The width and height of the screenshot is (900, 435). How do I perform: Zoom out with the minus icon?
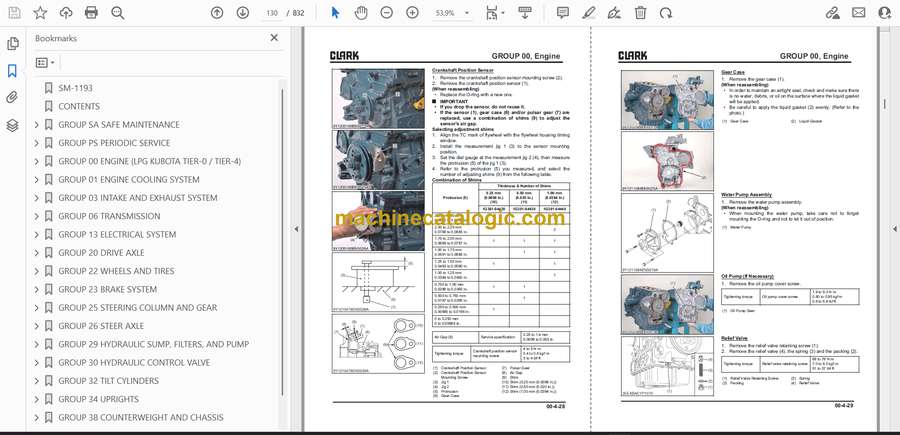pos(387,13)
